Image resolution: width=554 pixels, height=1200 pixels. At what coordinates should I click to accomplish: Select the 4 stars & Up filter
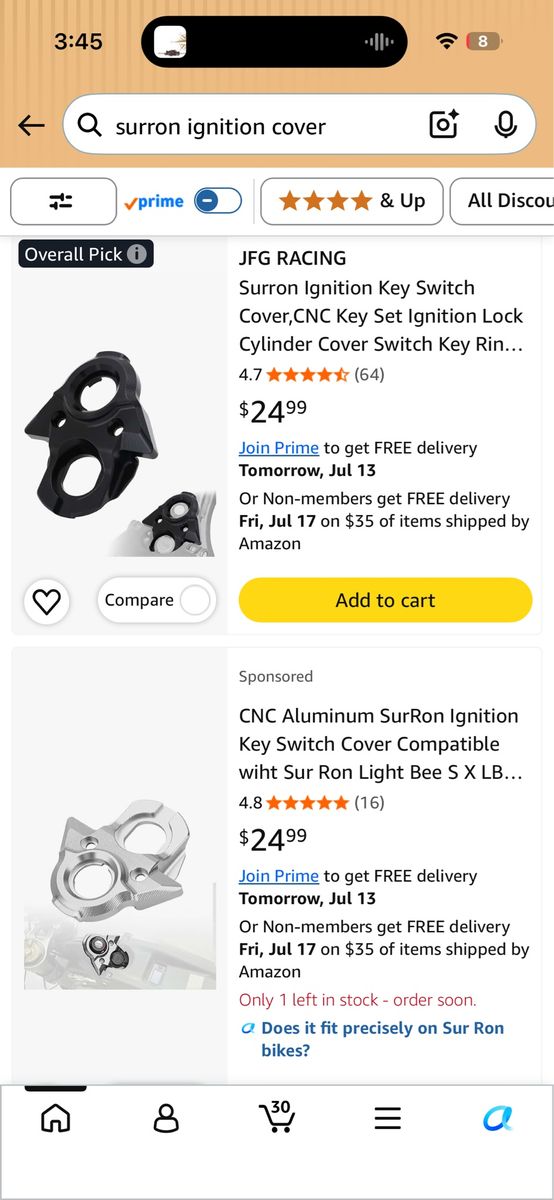(352, 201)
